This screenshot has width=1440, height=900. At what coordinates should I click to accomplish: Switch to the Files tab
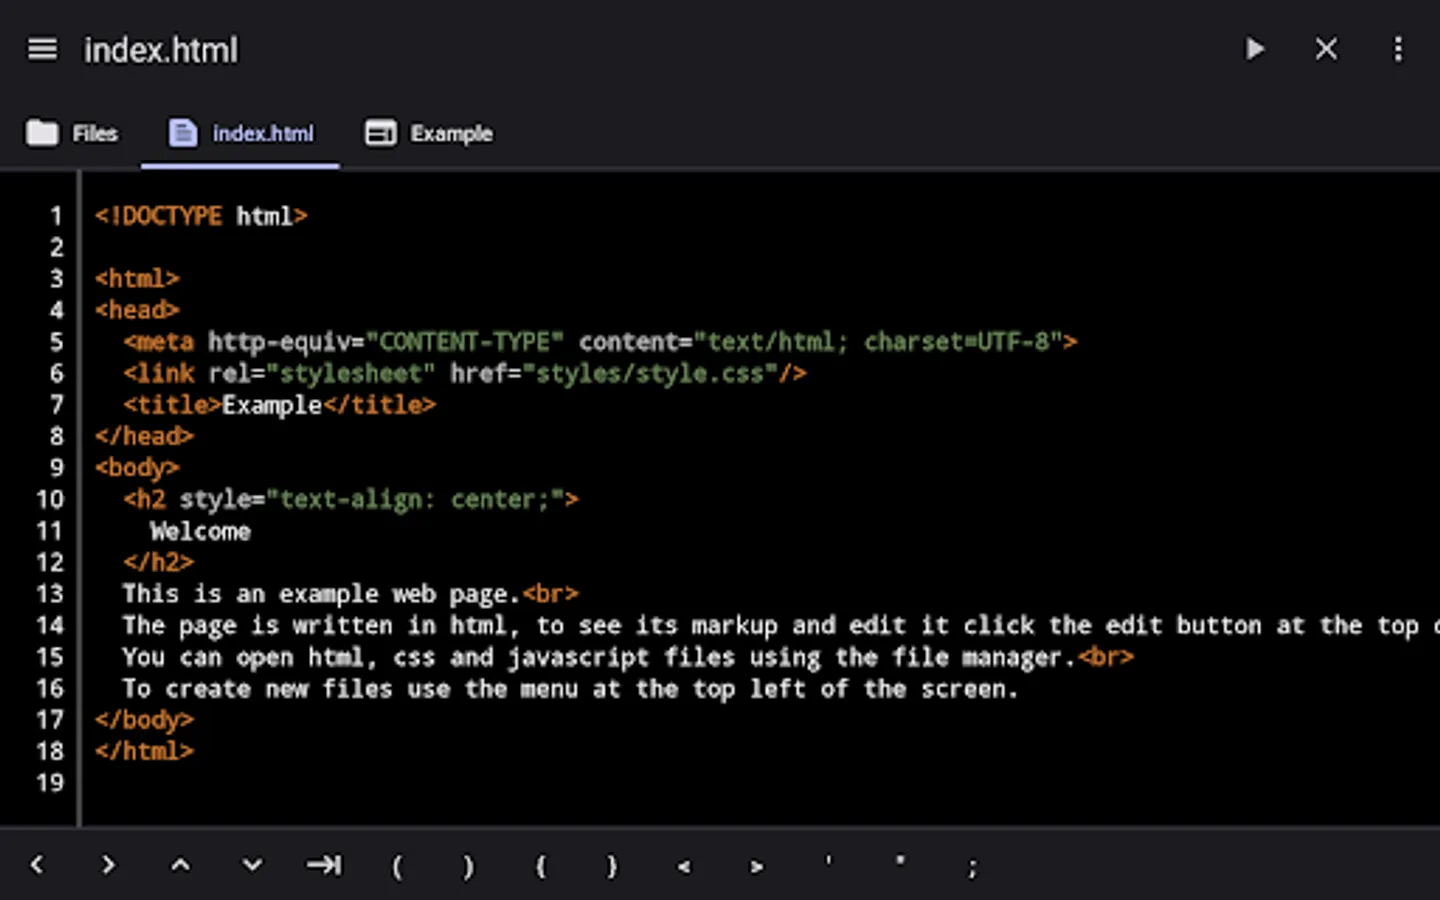tap(71, 133)
